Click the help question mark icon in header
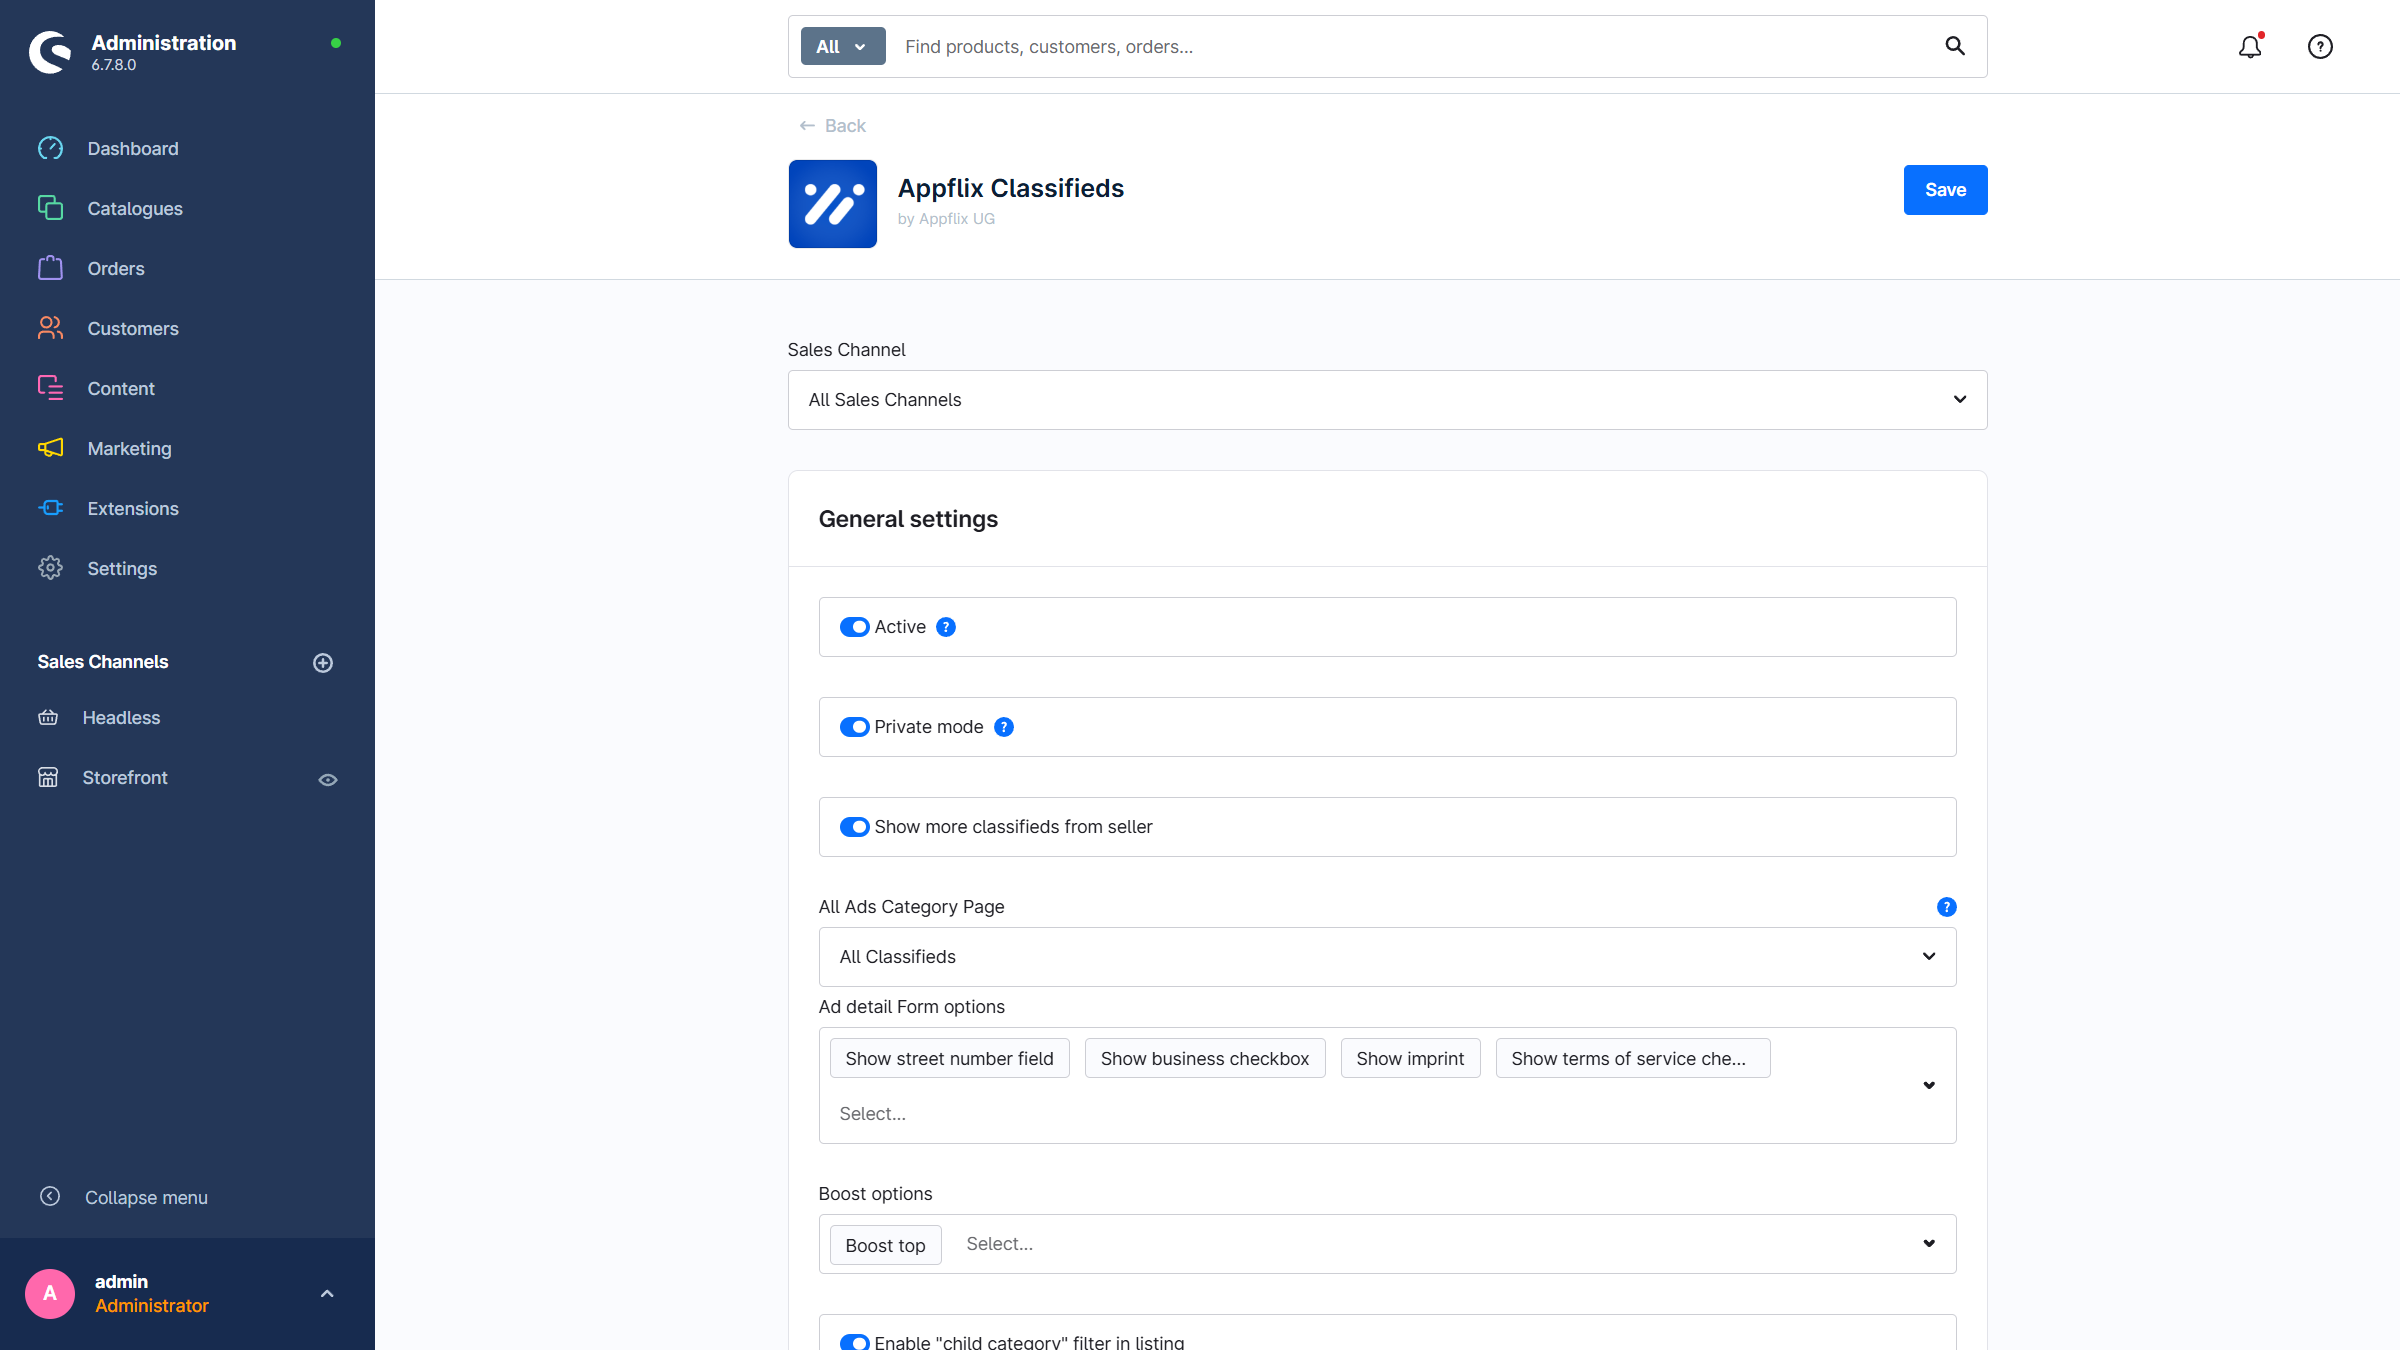 click(2320, 47)
